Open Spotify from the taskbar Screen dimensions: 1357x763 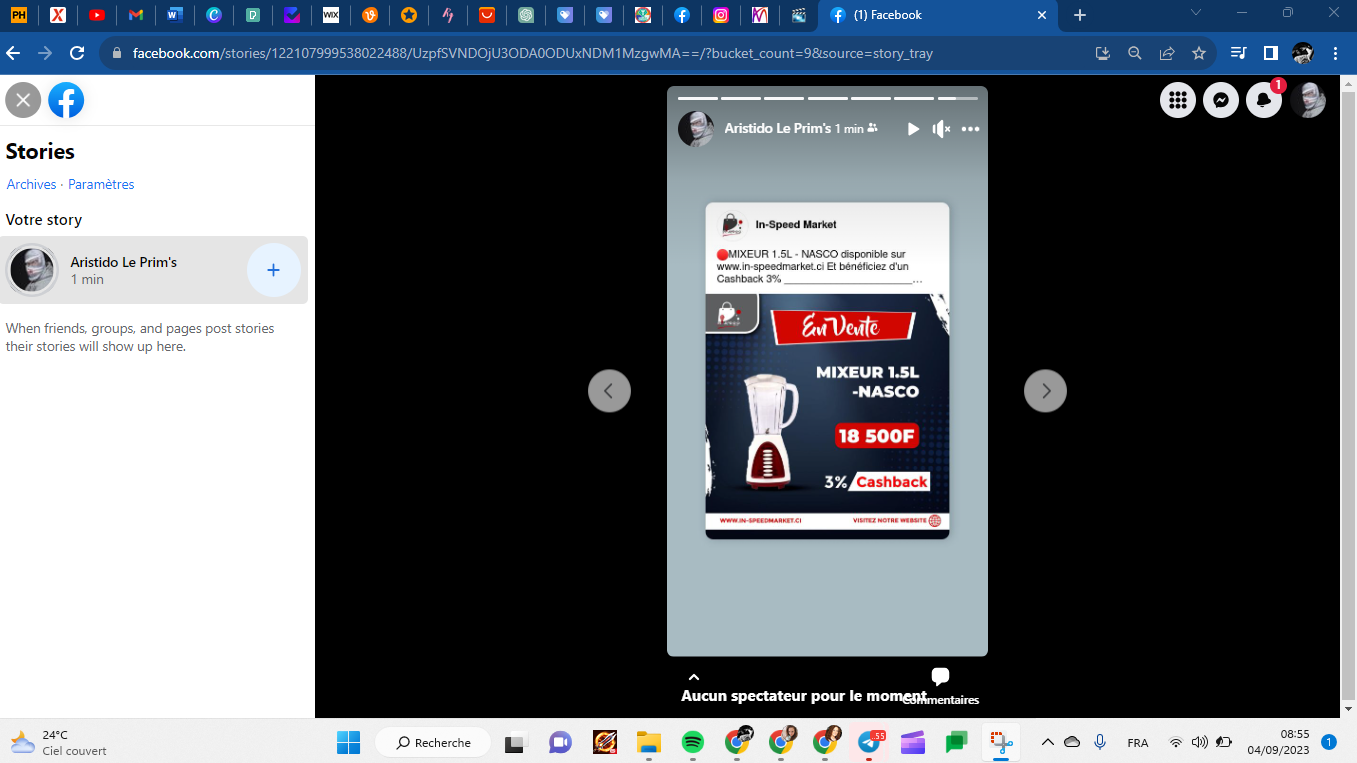(x=692, y=742)
